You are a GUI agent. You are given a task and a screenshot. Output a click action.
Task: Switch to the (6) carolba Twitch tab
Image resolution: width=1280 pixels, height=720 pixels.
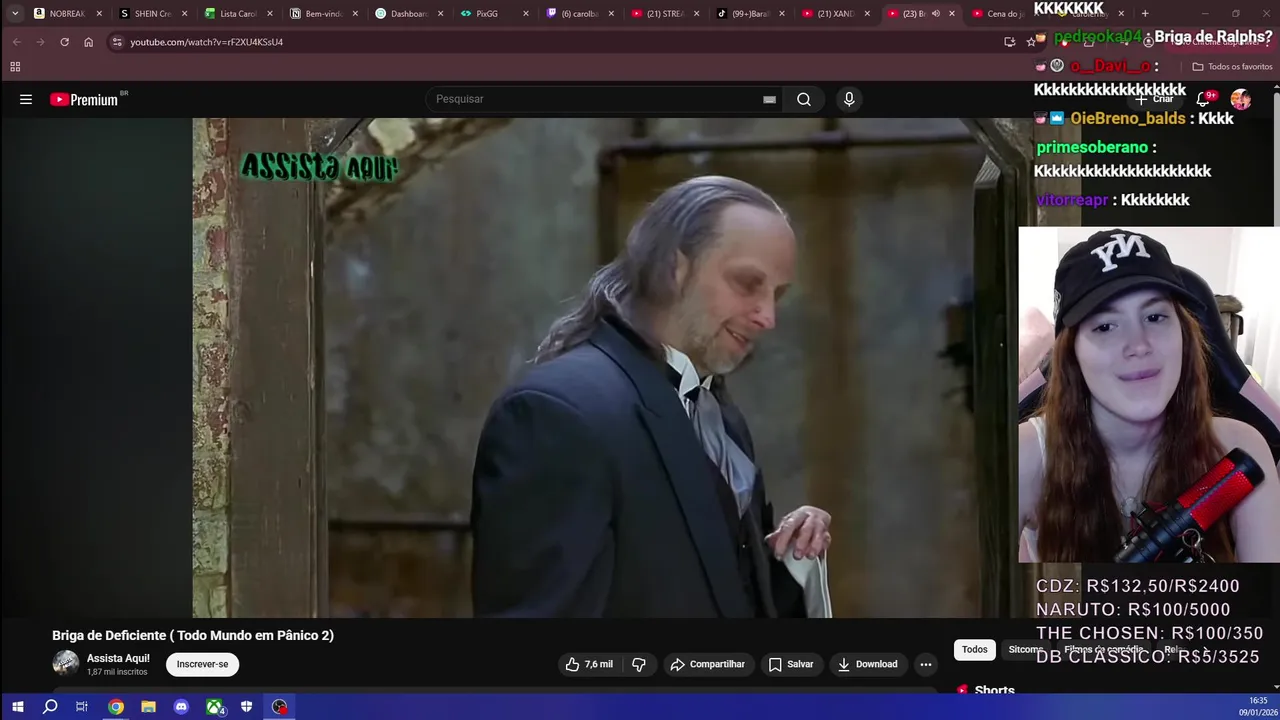pyautogui.click(x=578, y=14)
